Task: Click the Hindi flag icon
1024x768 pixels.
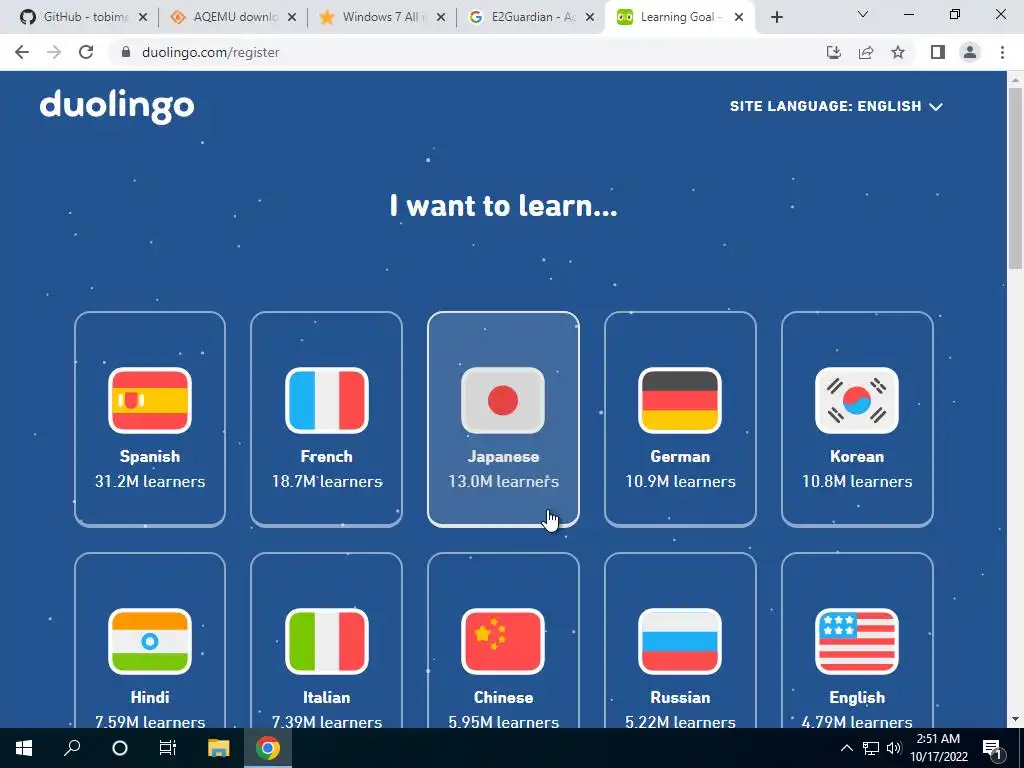Action: click(x=150, y=641)
